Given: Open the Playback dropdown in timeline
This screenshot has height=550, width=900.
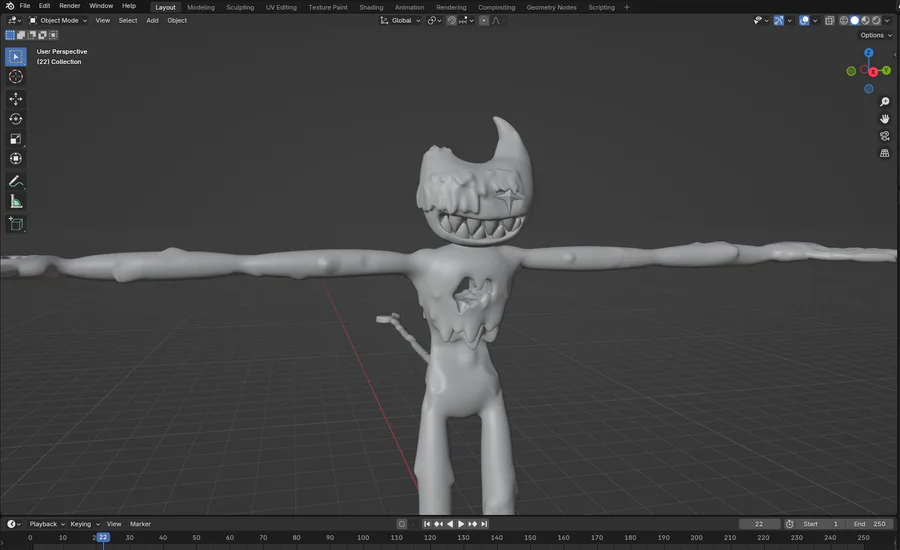Looking at the screenshot, I should 47,524.
